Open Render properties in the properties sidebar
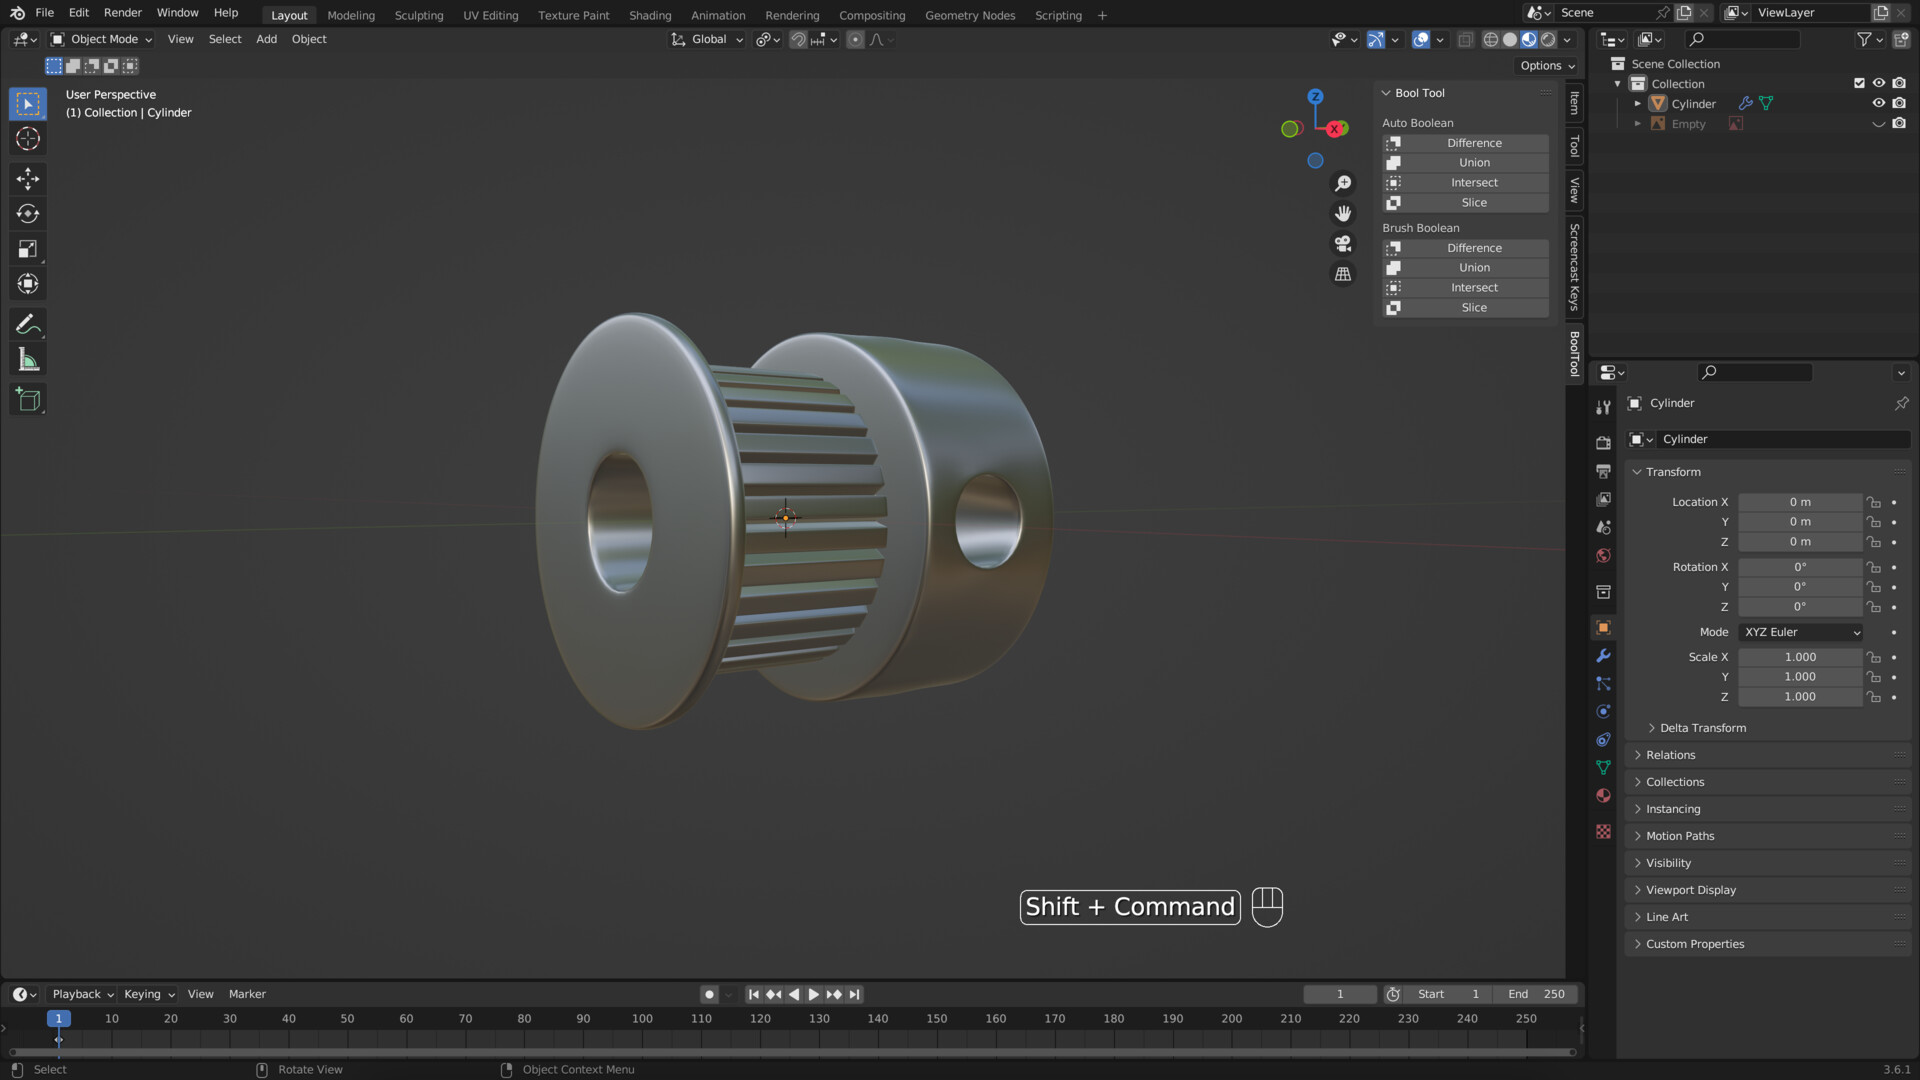This screenshot has height=1080, width=1920. (1603, 441)
